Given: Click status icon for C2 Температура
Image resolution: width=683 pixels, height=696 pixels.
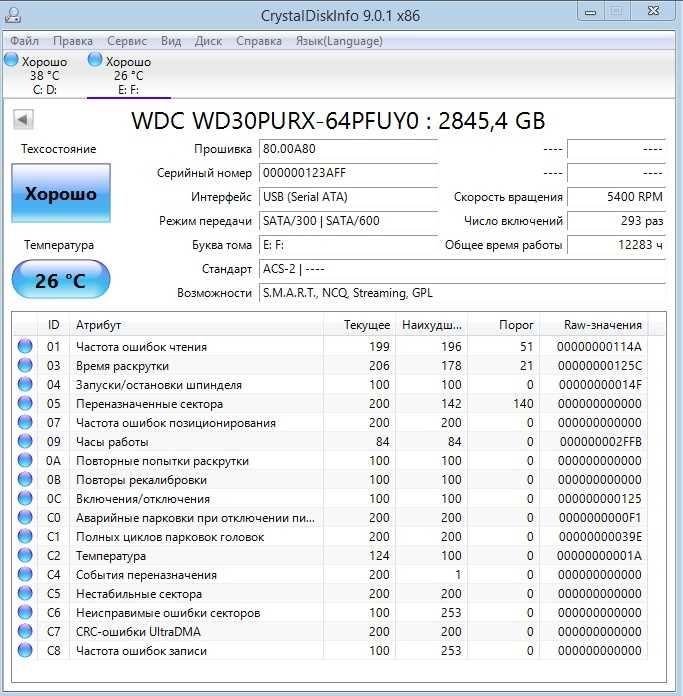Looking at the screenshot, I should (25, 555).
